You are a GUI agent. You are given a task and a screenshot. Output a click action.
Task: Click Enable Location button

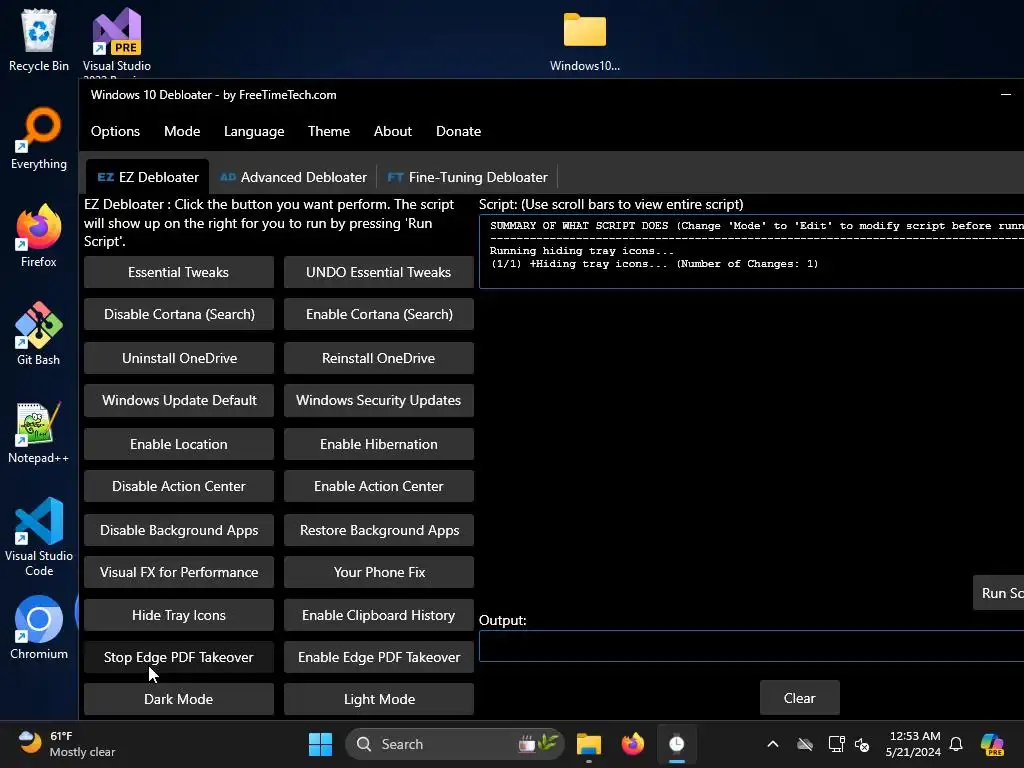tap(178, 444)
